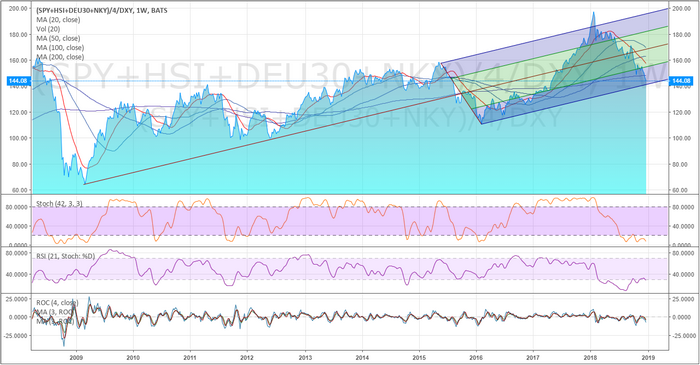Click the 144.08 price tag on left axis
700x365 pixels.
pos(19,81)
